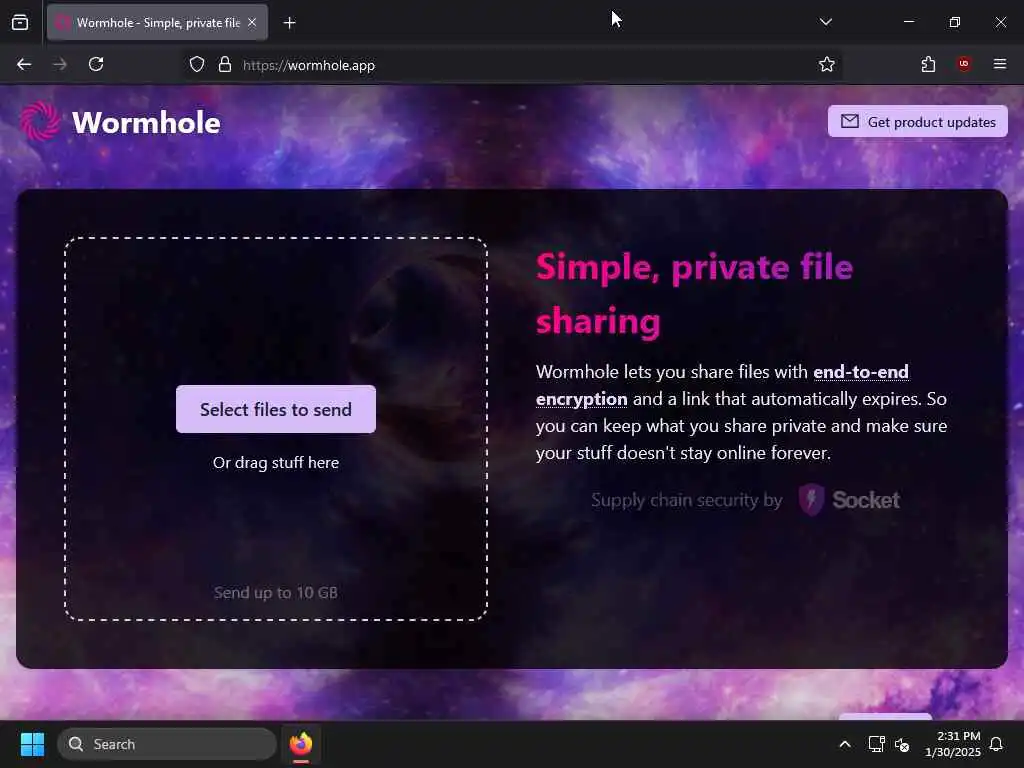1024x768 pixels.
Task: Open the clock showing 2:31 PM
Action: tap(952, 744)
